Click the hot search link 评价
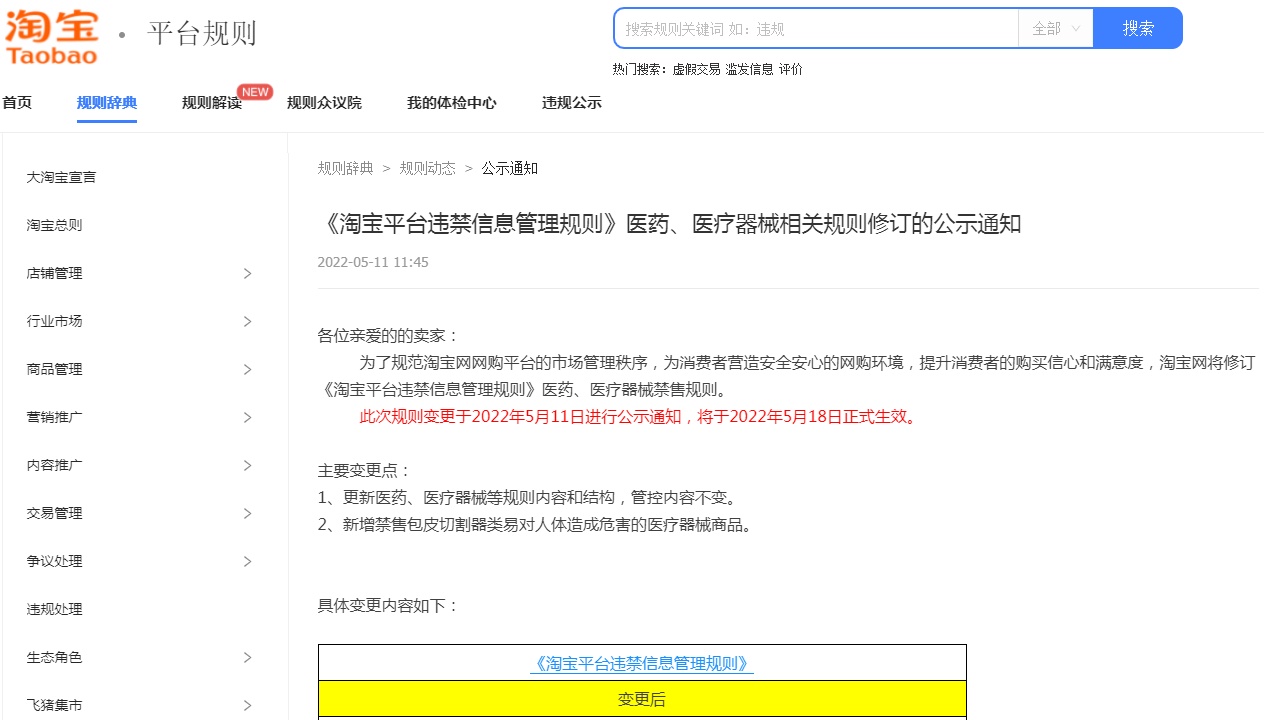Viewport: 1264px width, 720px height. pos(790,69)
